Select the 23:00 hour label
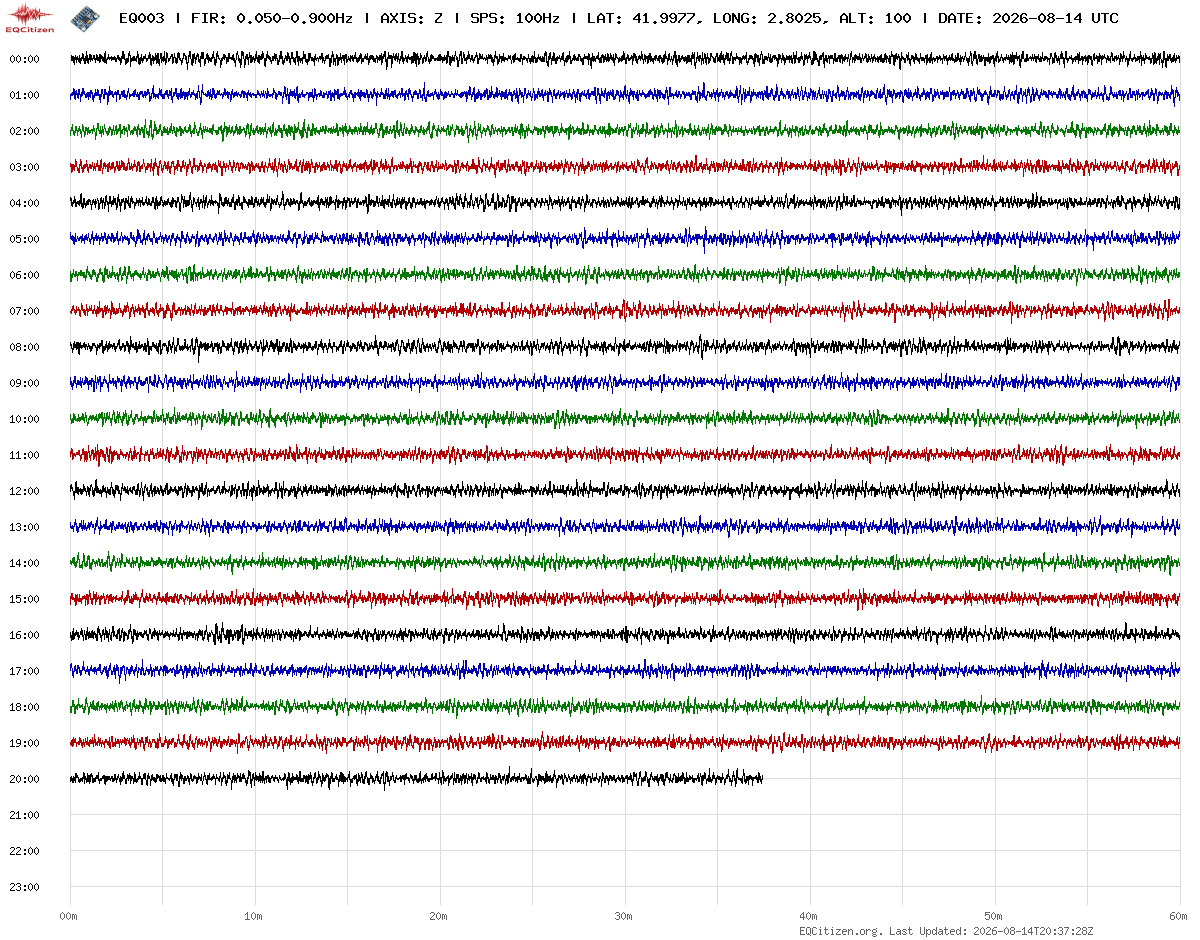This screenshot has width=1200, height=940. [x=24, y=887]
